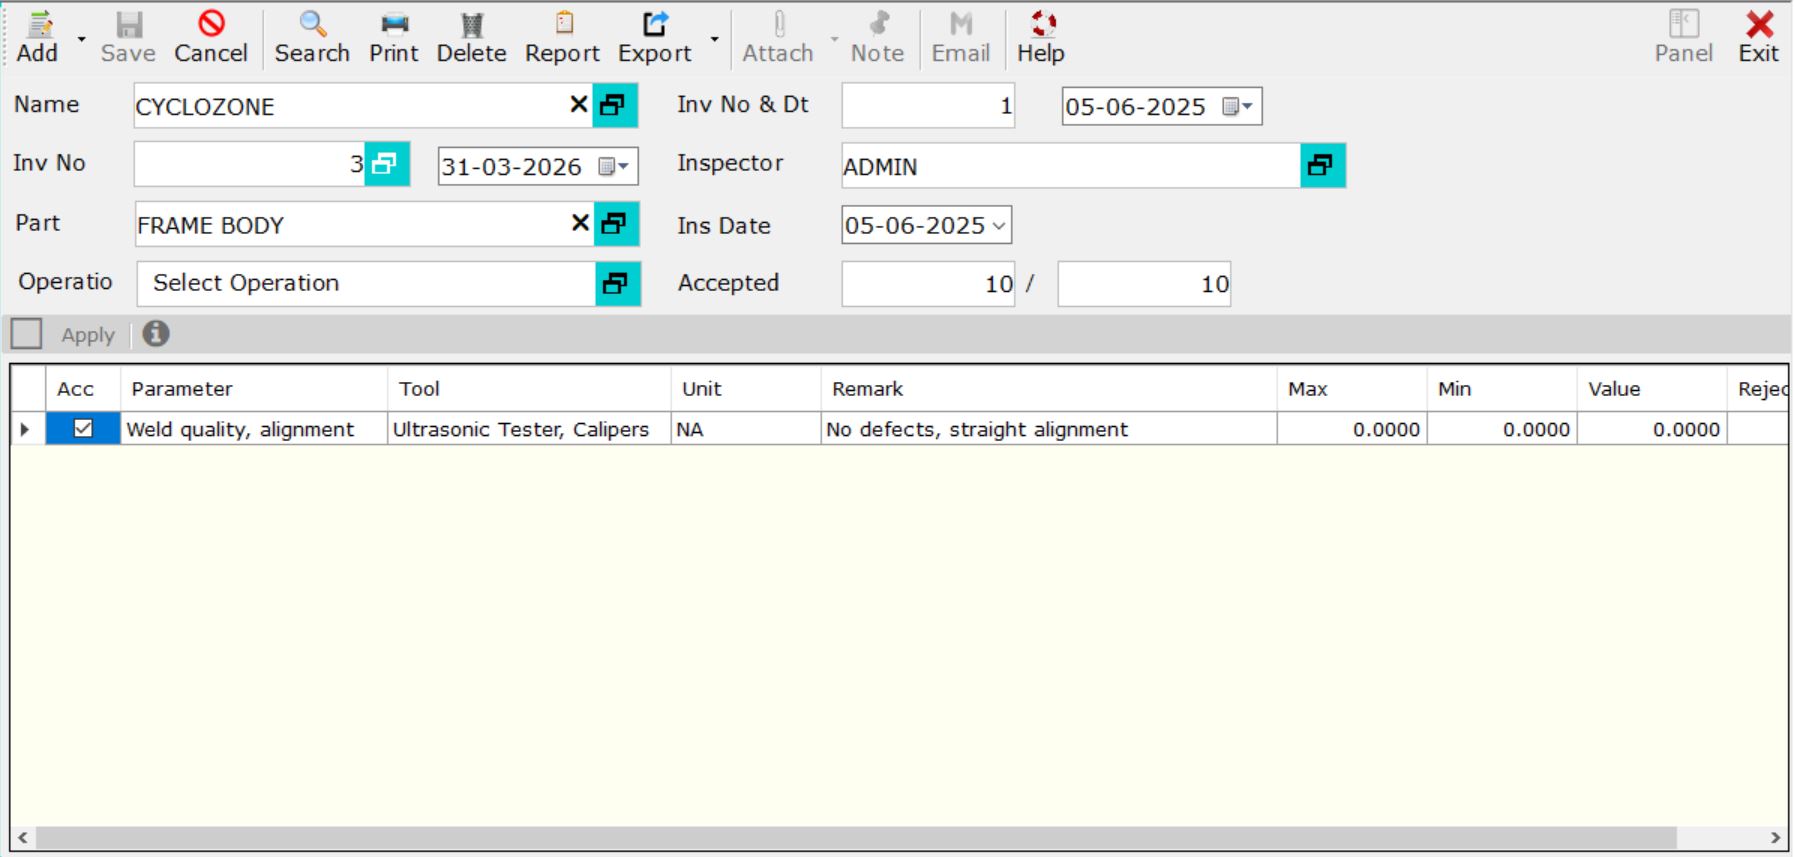
Task: Tick the checkbox left of Apply
Action: pyautogui.click(x=26, y=334)
